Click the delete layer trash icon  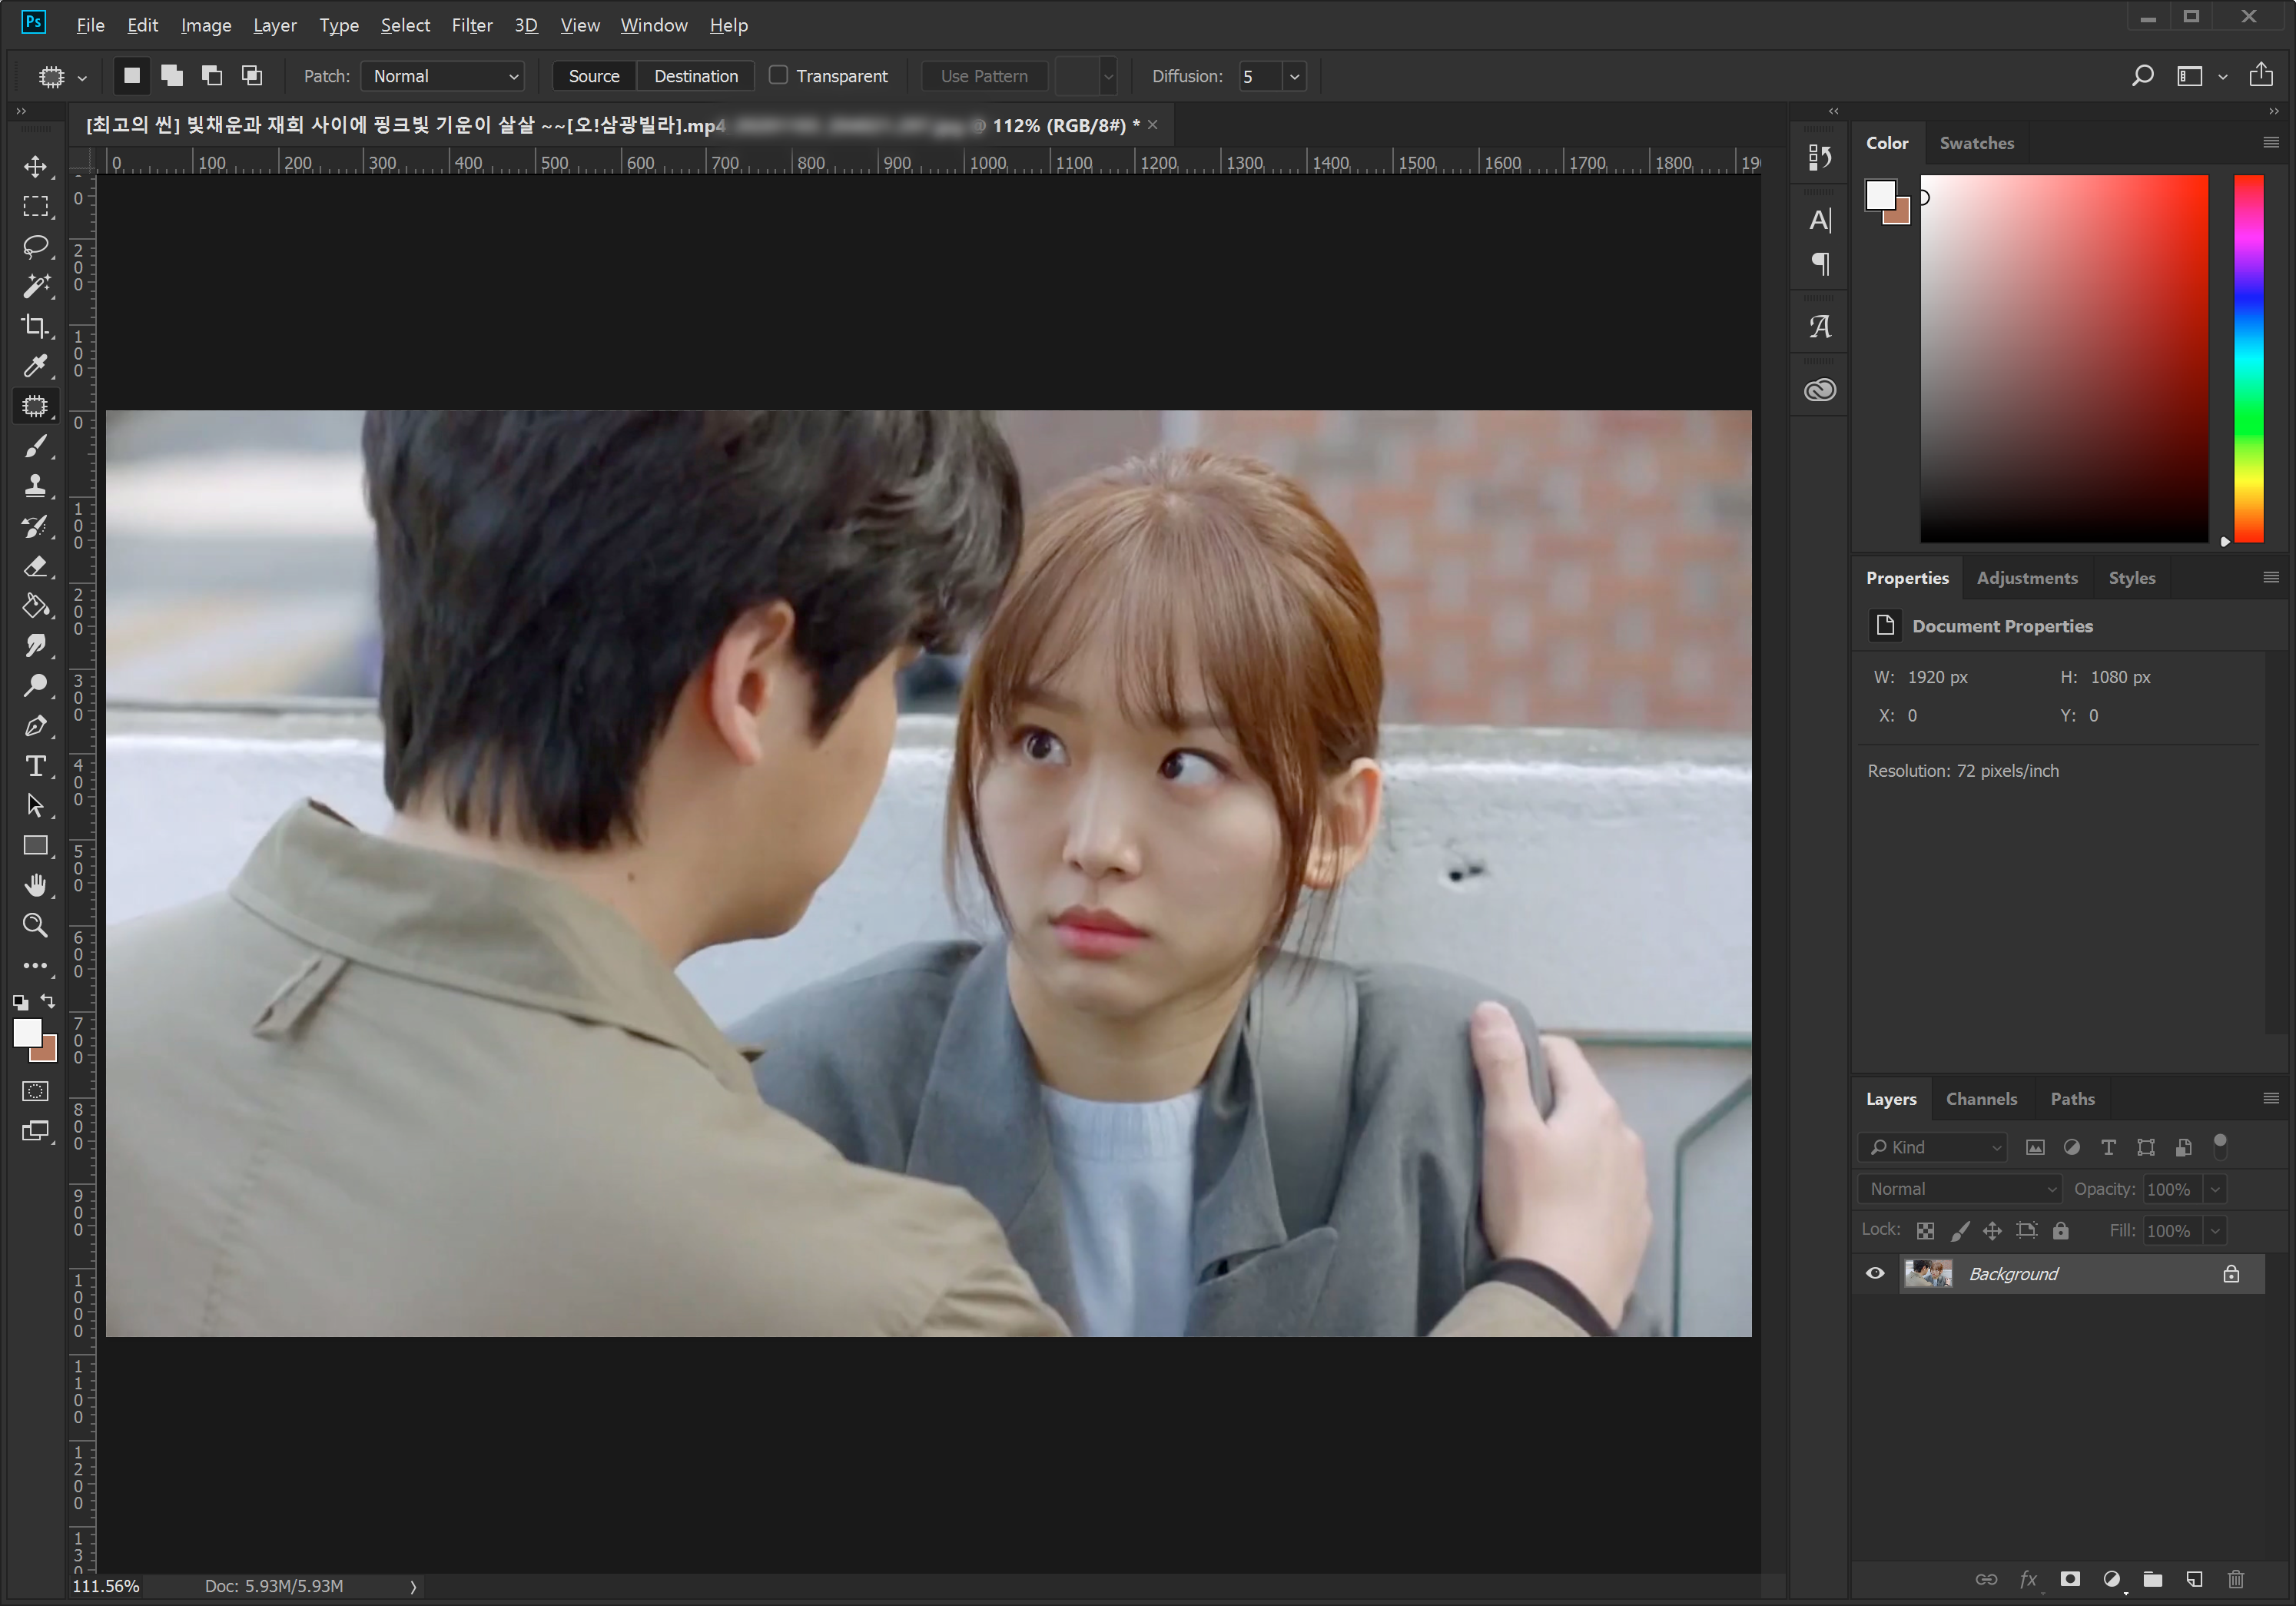pyautogui.click(x=2235, y=1579)
